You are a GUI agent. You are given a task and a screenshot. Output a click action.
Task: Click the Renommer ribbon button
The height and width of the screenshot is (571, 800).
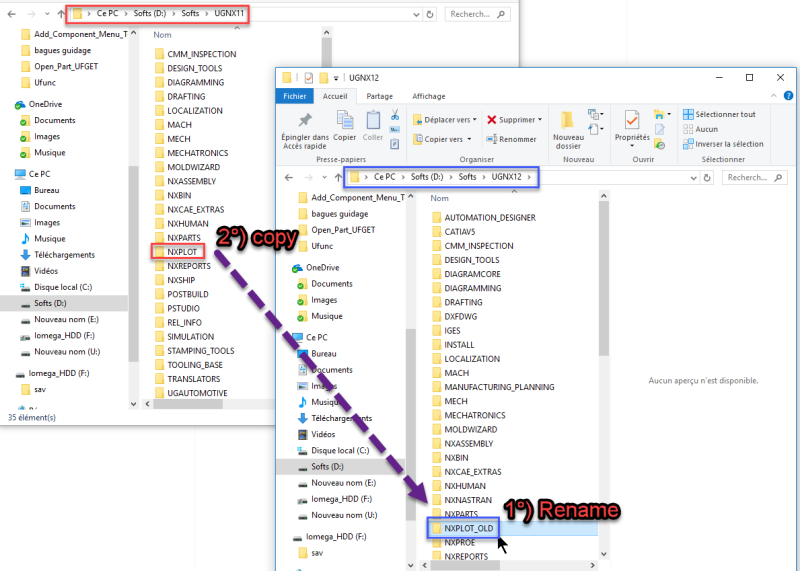click(511, 139)
